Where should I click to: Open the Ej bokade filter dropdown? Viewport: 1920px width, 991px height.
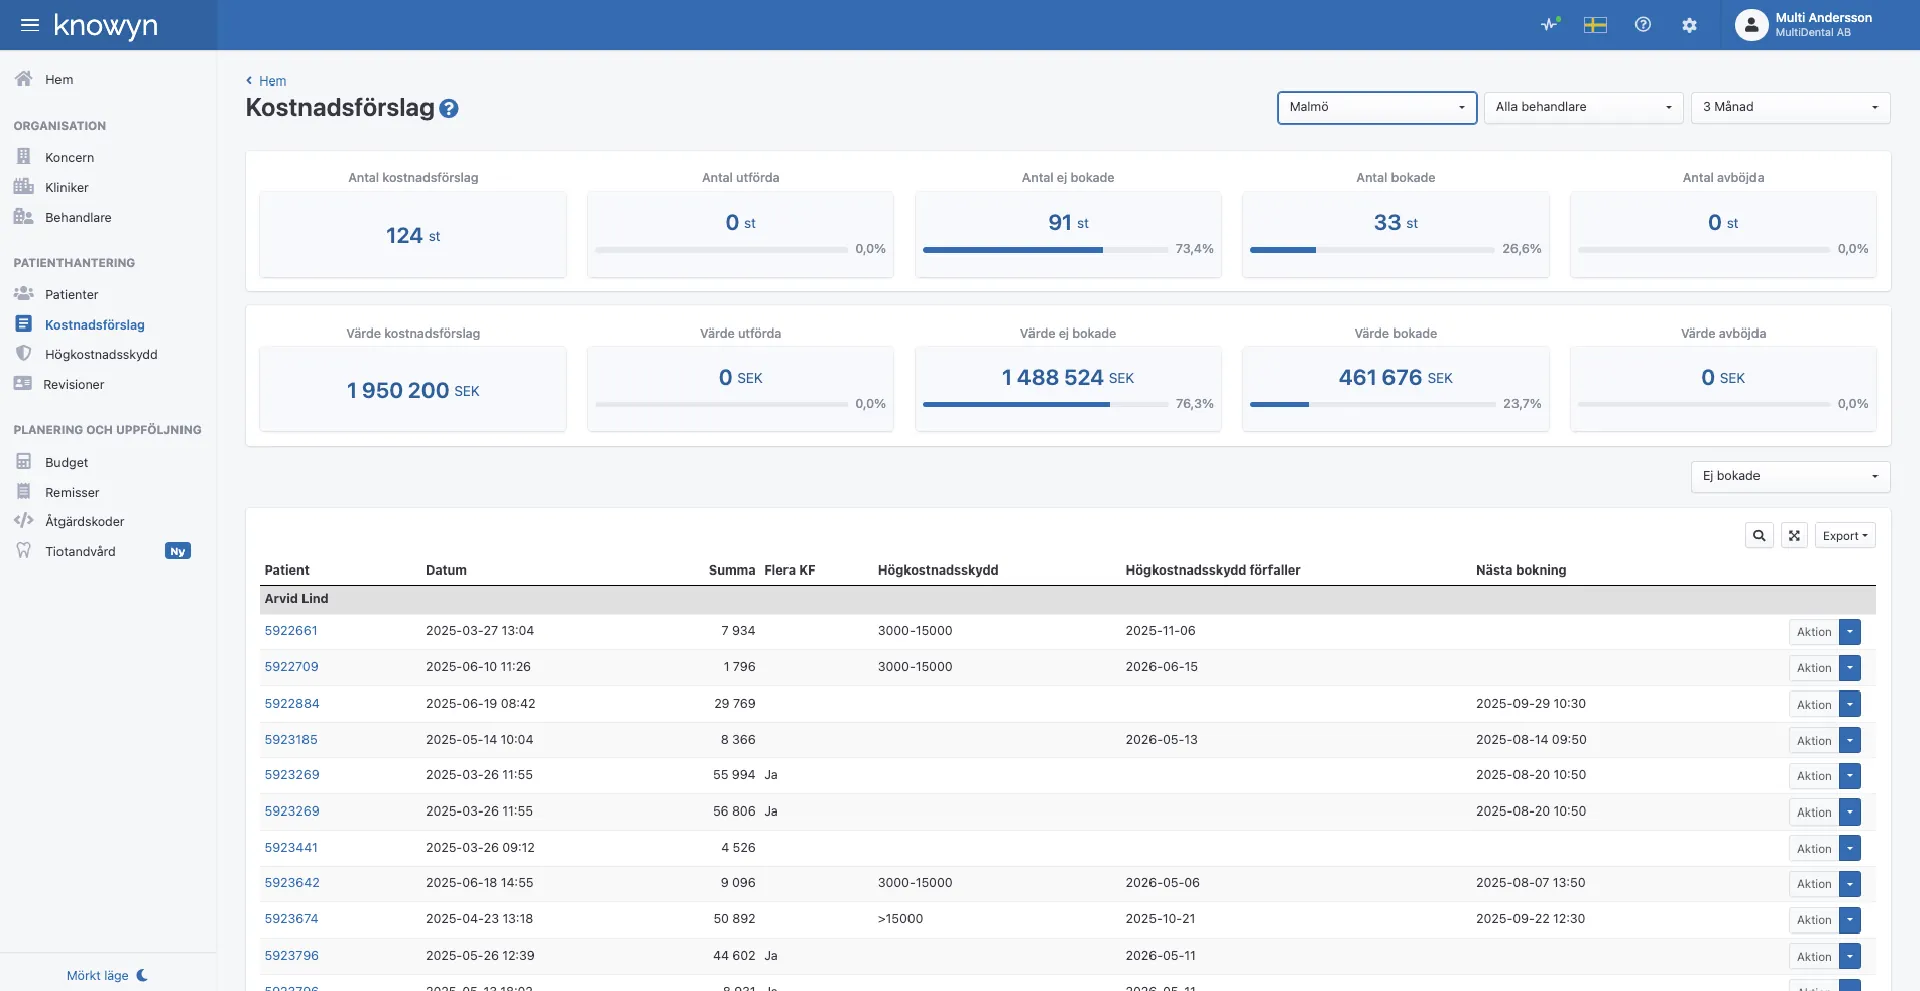click(1790, 476)
